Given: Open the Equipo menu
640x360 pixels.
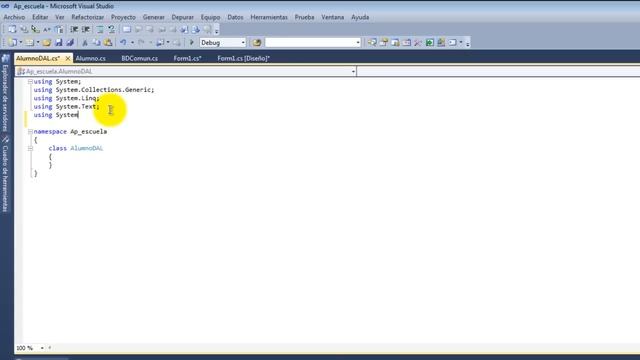Looking at the screenshot, I should [210, 17].
